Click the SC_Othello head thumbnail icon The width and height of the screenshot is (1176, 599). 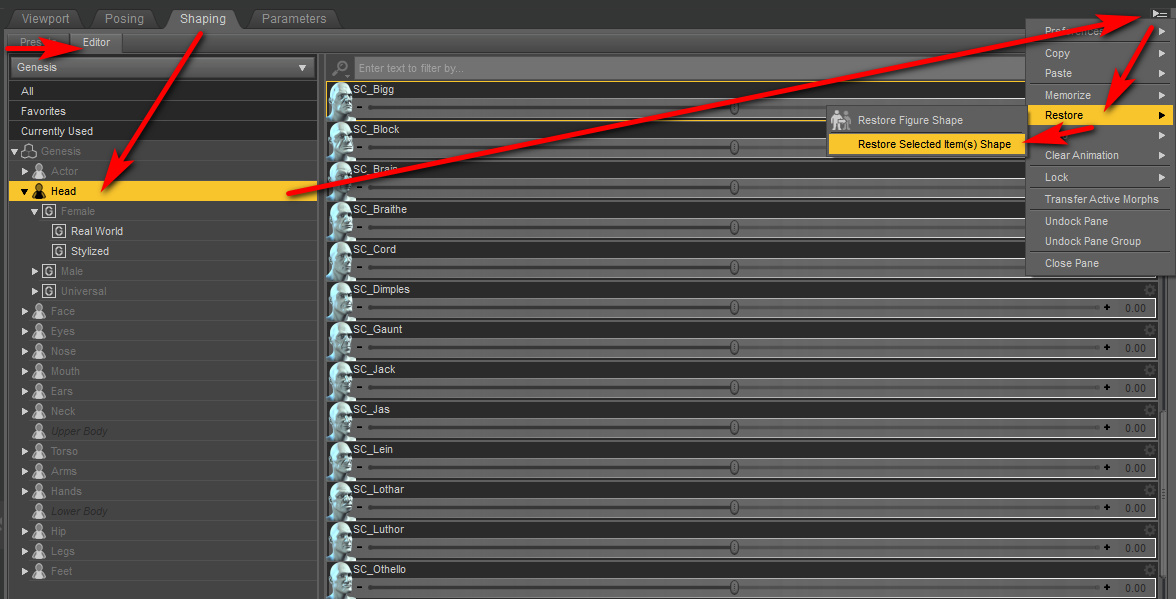pos(340,578)
